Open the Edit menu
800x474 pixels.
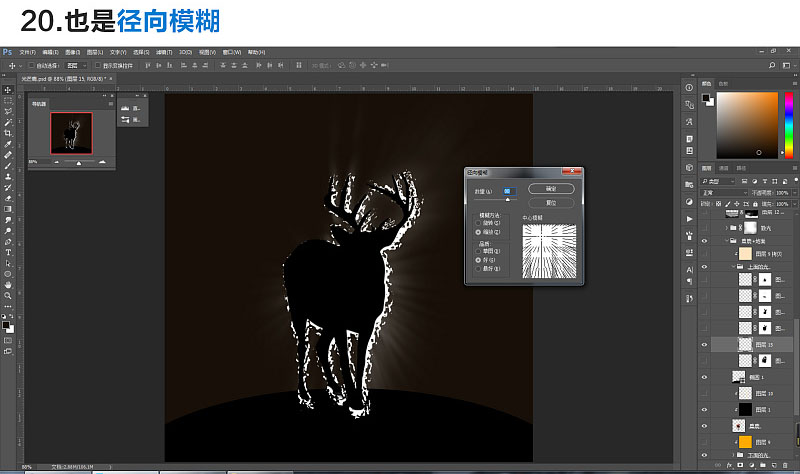coord(51,52)
